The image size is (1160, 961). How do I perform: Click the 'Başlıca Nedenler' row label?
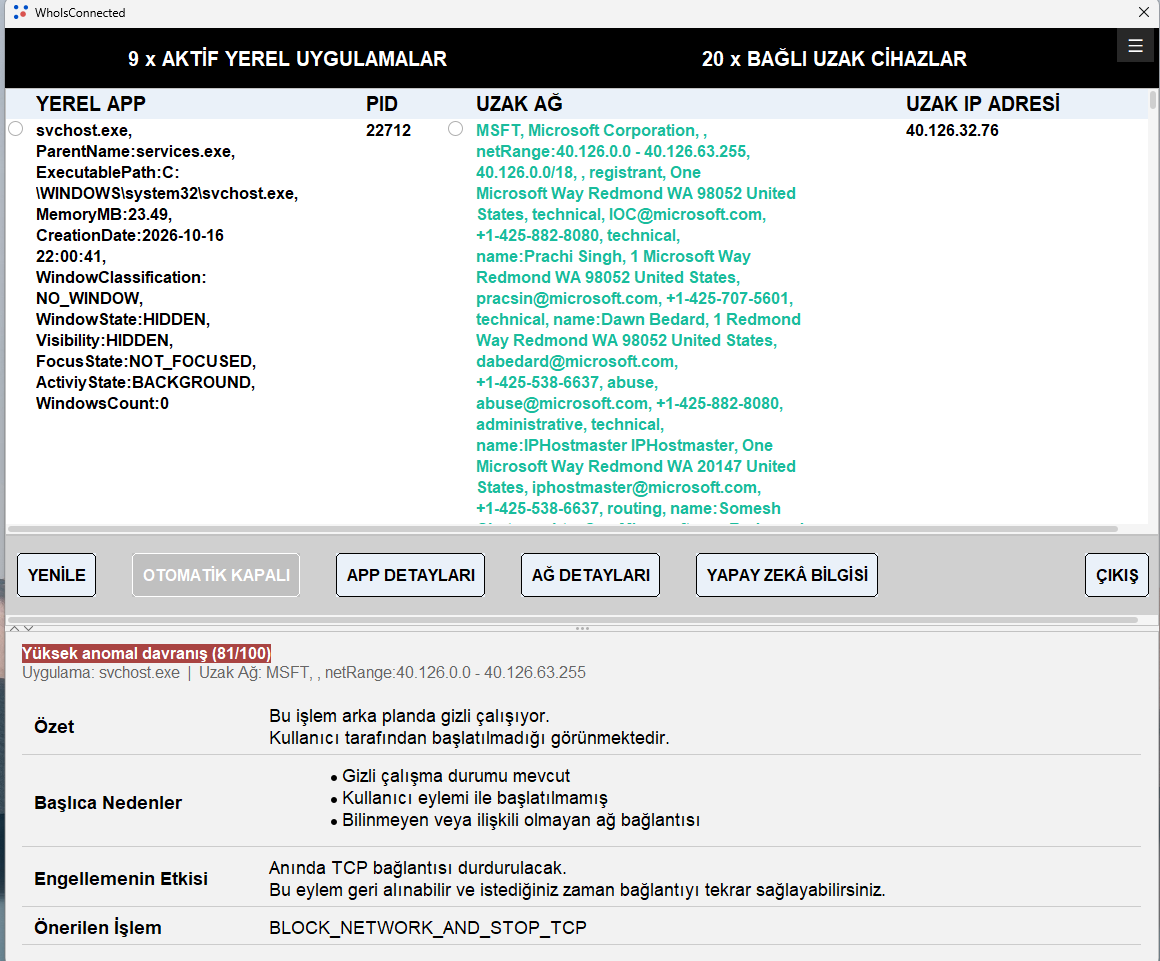click(108, 803)
